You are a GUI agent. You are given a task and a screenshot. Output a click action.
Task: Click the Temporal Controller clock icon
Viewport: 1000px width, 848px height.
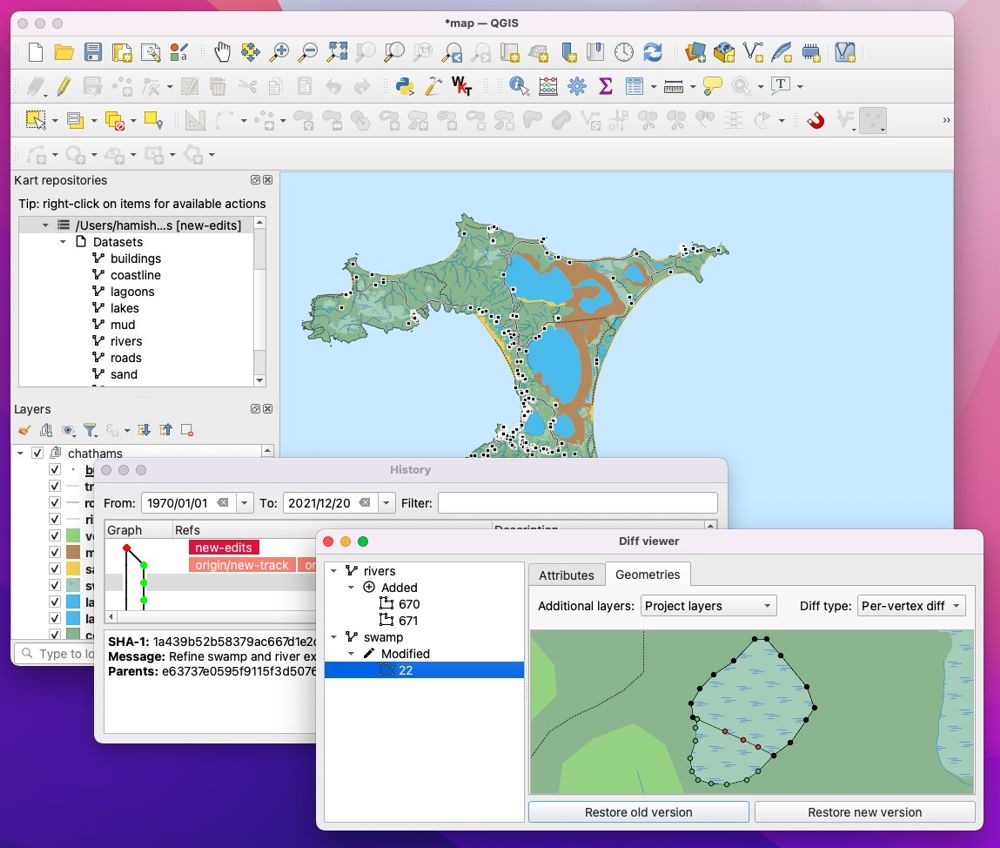click(624, 52)
